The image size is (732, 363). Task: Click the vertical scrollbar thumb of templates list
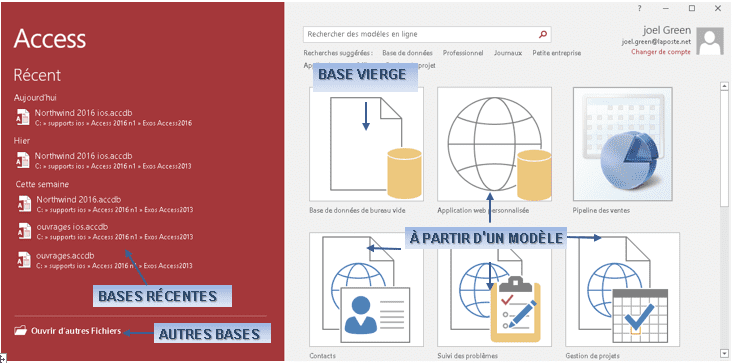[724, 148]
